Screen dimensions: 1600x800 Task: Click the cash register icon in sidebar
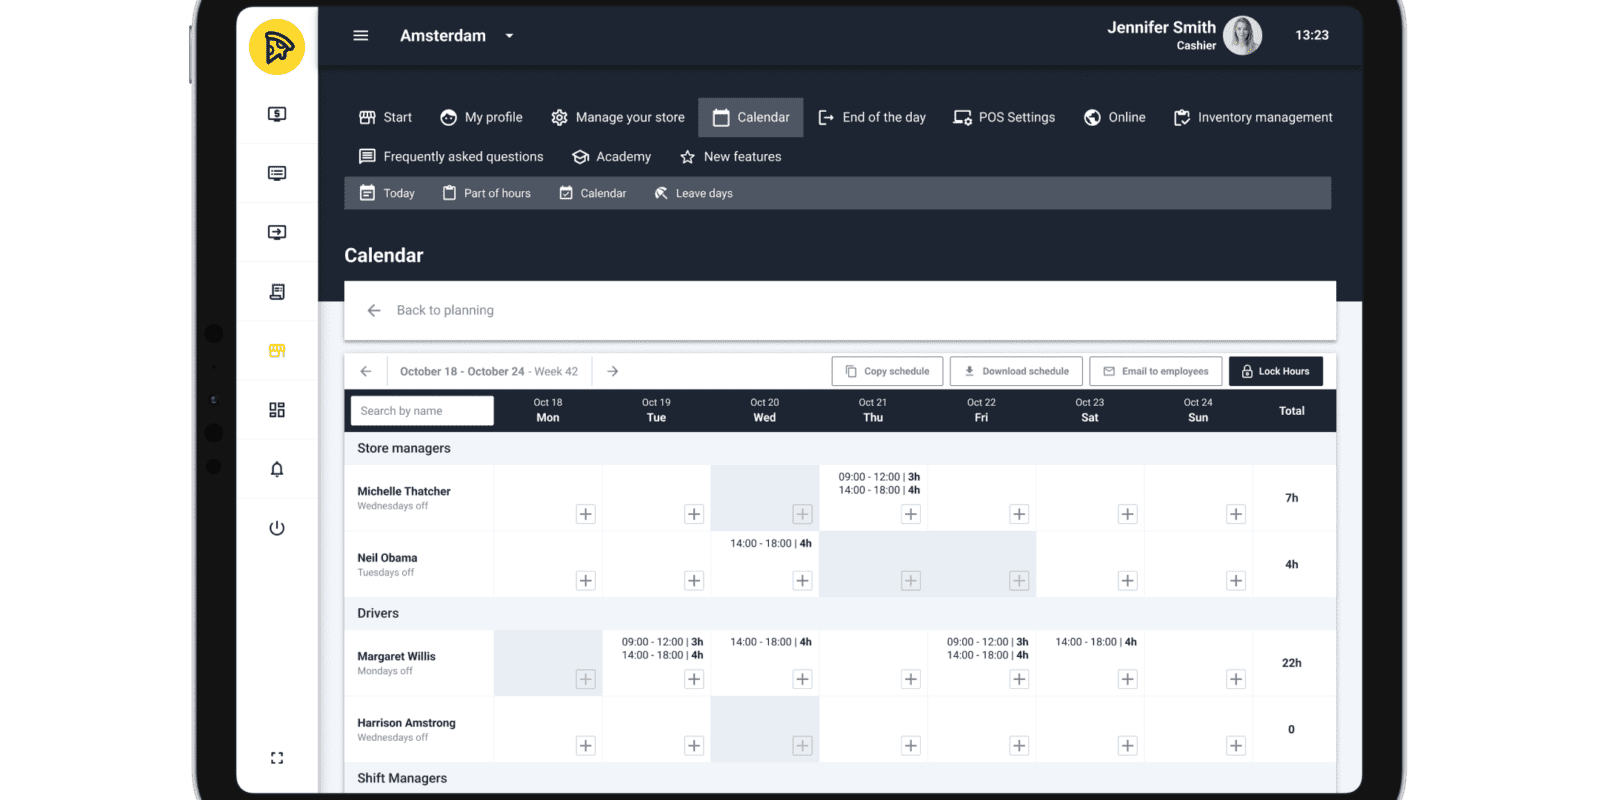tap(277, 114)
